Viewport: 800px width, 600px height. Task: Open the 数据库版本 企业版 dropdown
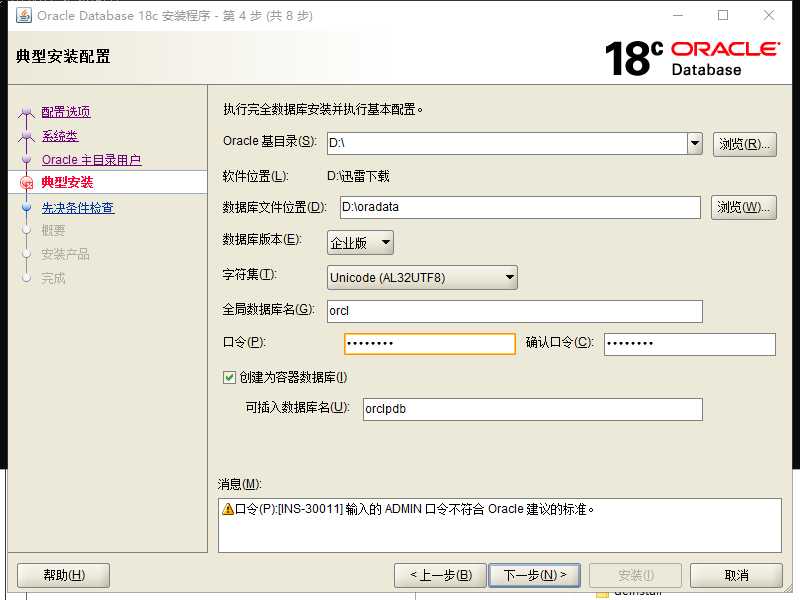coord(360,242)
